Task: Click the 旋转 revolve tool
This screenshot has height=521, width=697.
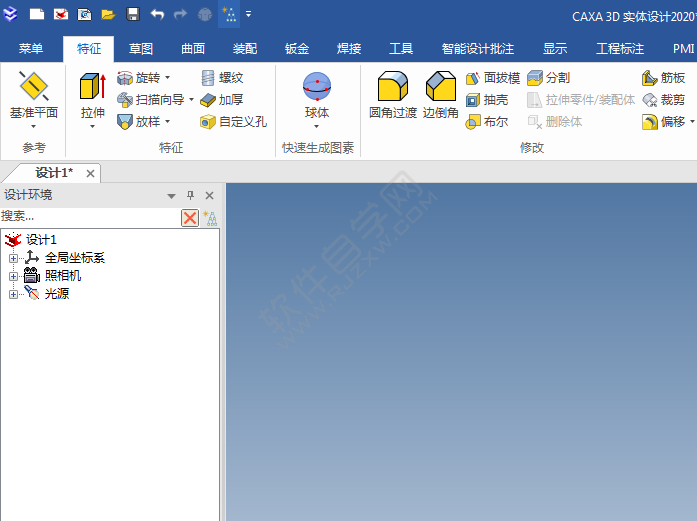Action: pyautogui.click(x=138, y=78)
